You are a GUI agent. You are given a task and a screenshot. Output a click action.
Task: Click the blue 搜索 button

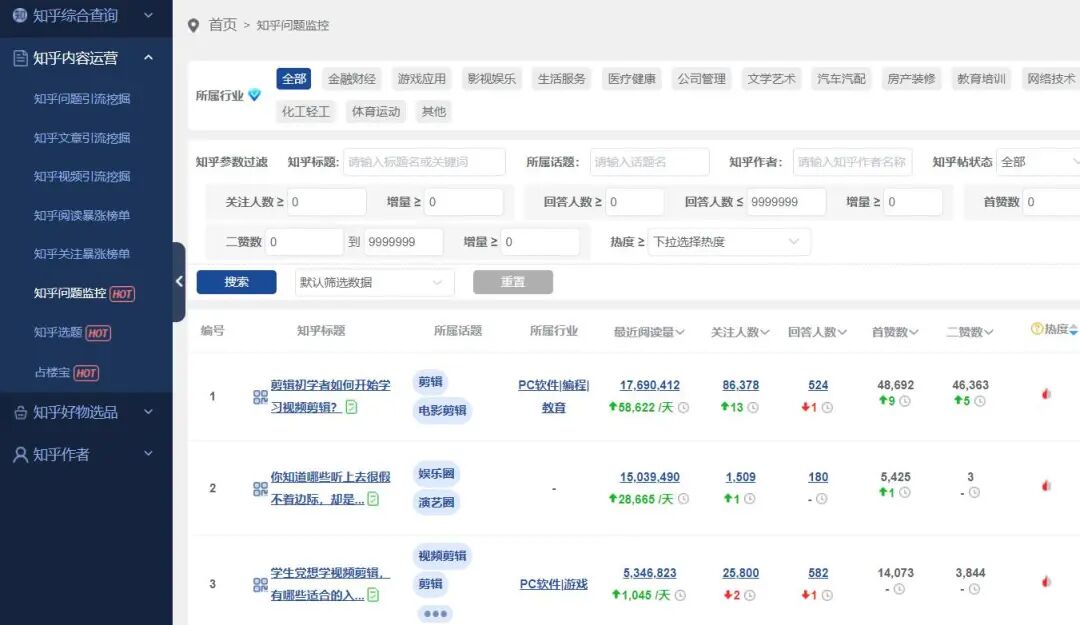tap(236, 282)
